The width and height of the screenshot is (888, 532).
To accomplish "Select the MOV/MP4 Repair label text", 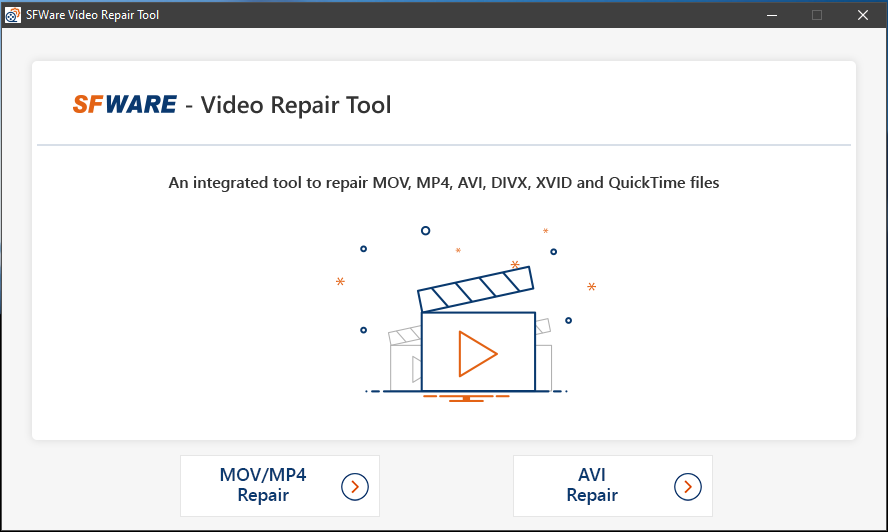I will pos(263,485).
